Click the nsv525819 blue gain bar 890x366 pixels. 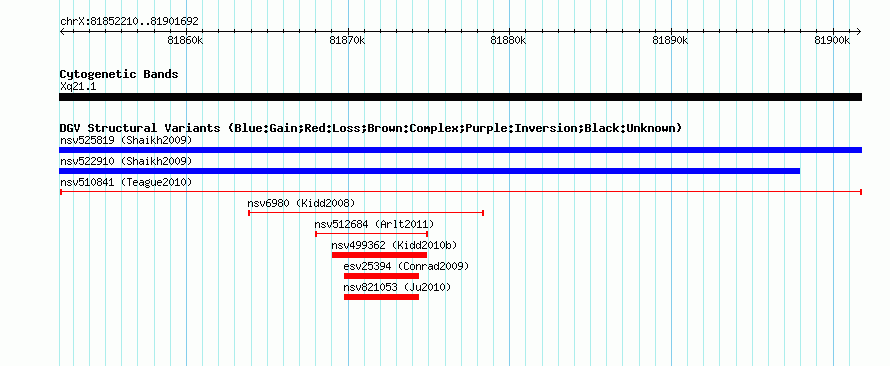pos(460,150)
